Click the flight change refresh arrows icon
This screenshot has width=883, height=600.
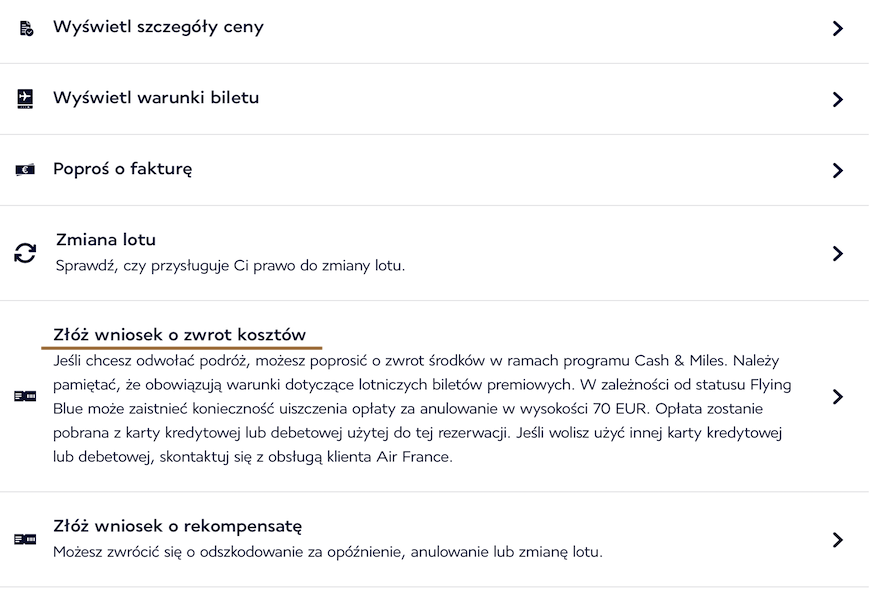(x=25, y=253)
